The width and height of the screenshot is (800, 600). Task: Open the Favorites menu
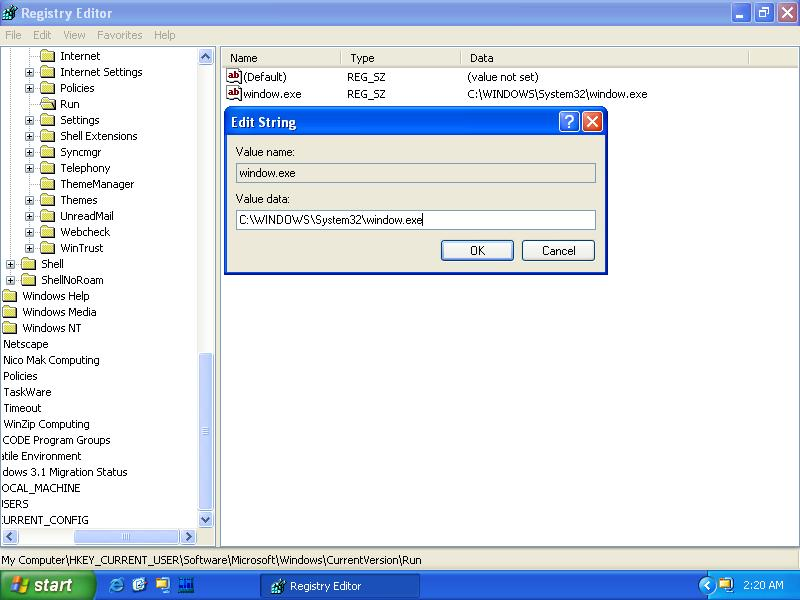(x=119, y=35)
